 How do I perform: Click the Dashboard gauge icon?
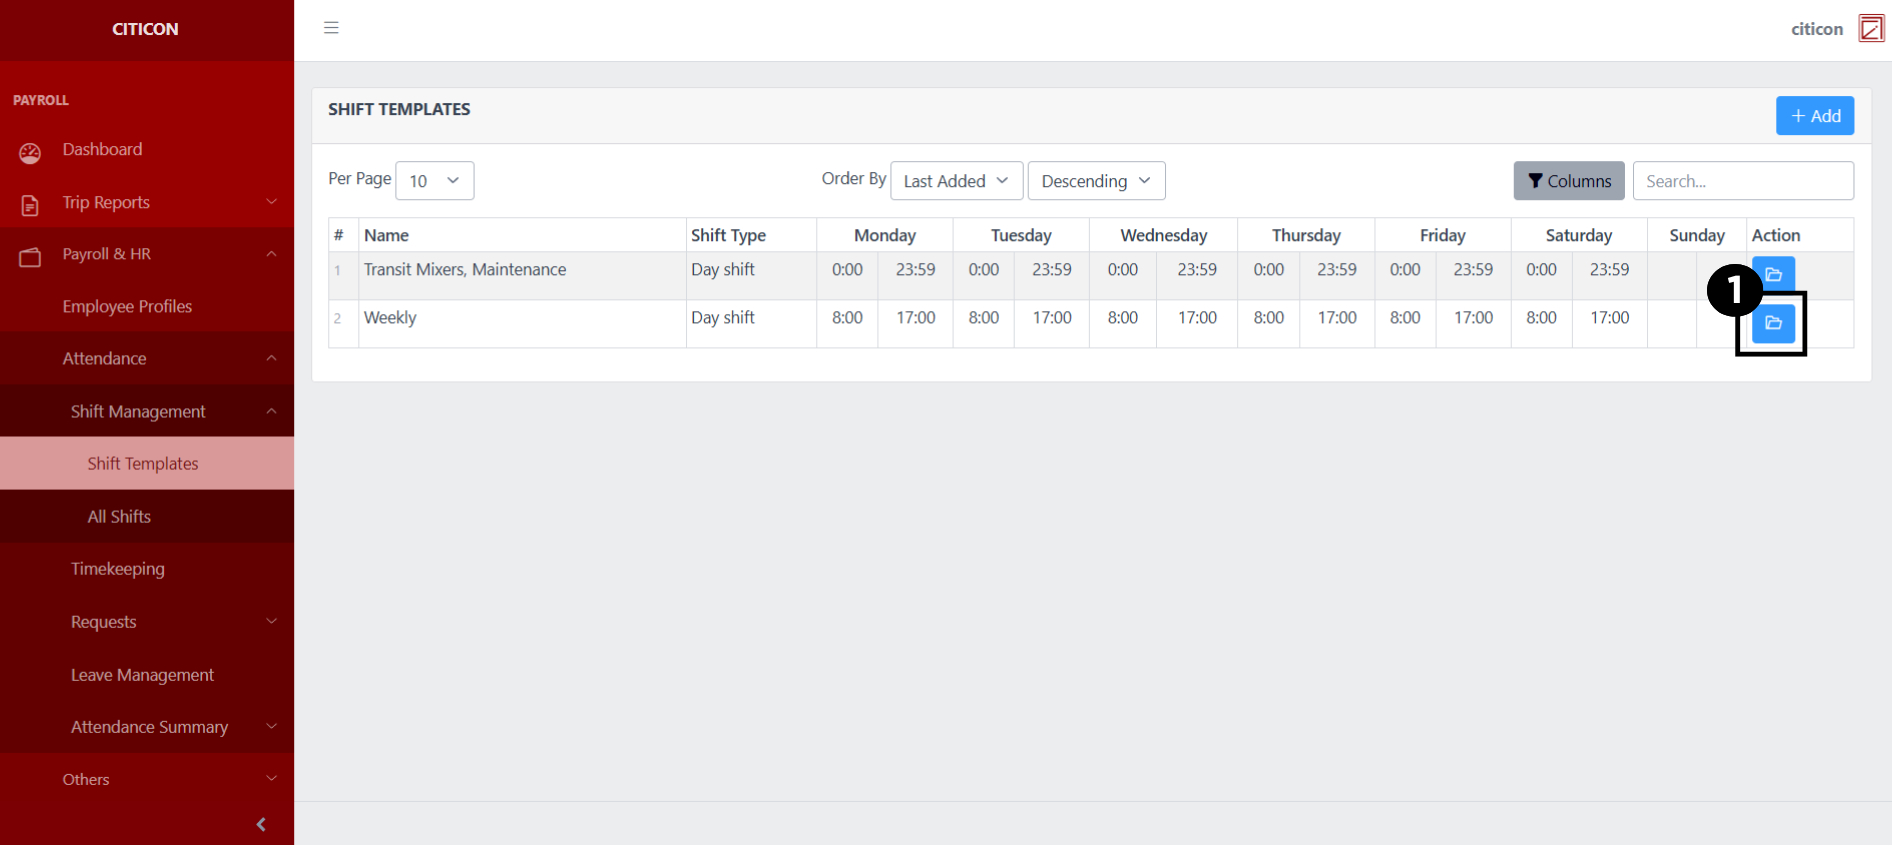tap(30, 152)
